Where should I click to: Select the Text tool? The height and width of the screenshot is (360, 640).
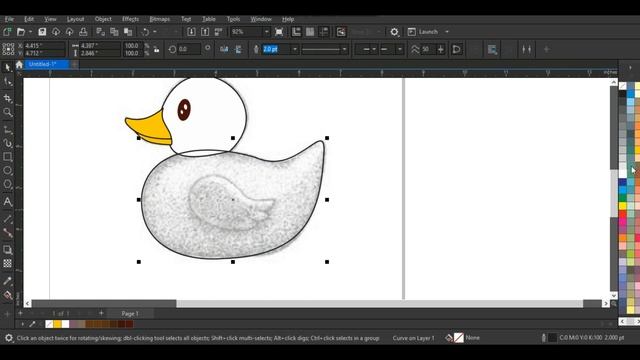tap(7, 202)
